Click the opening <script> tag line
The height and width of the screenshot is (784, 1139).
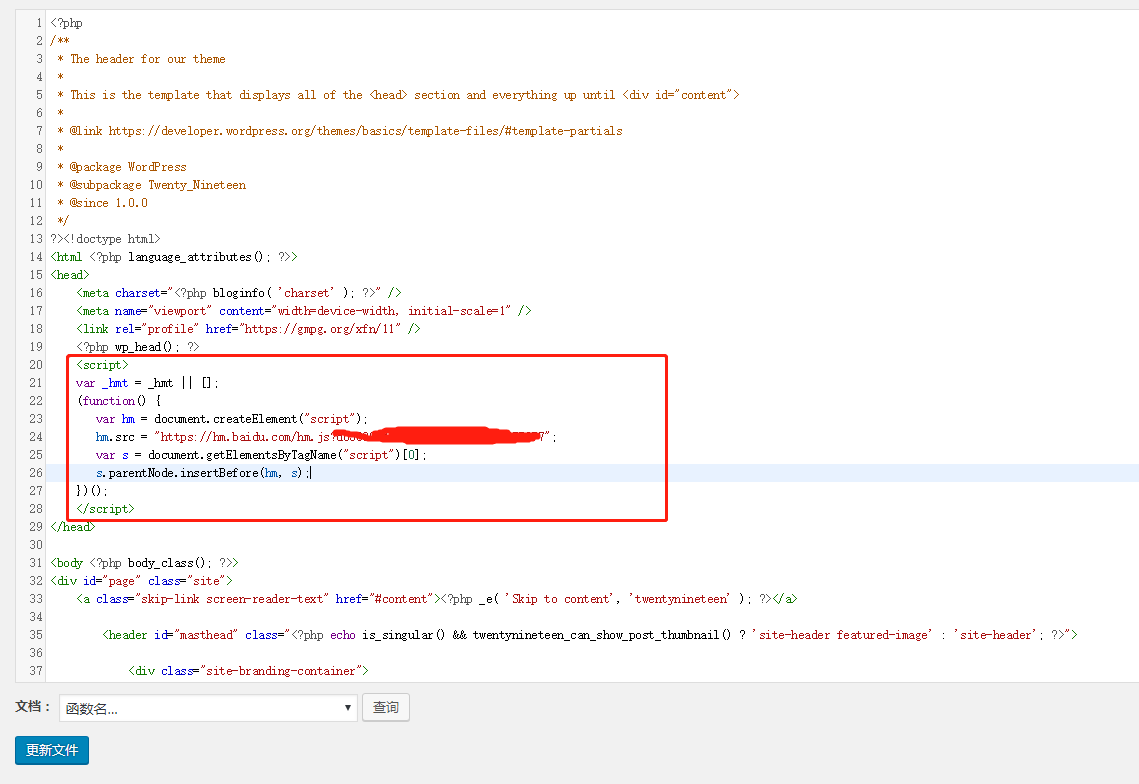click(102, 365)
